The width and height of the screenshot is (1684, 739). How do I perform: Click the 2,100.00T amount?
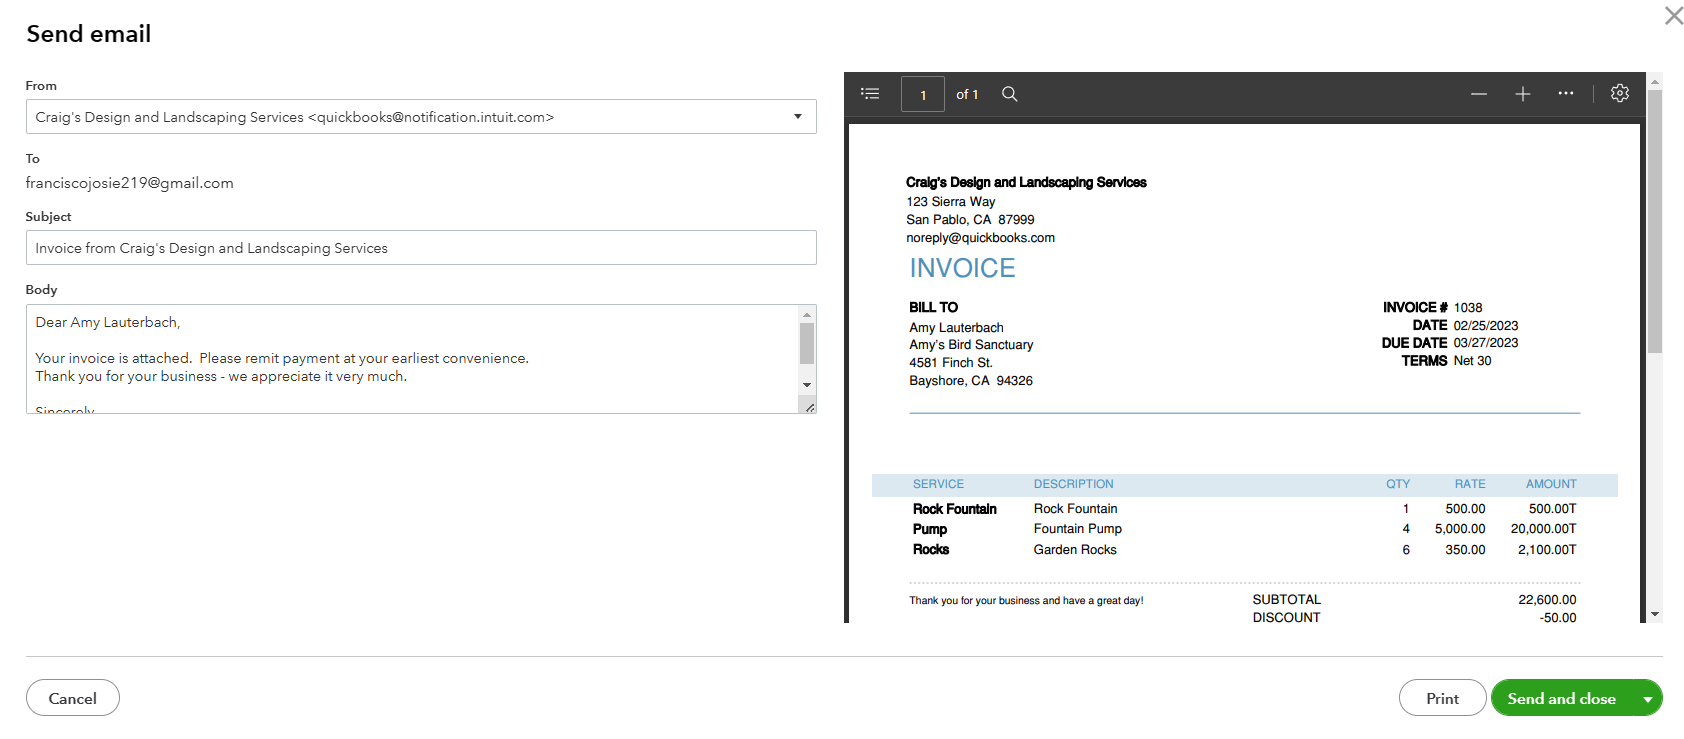click(x=1547, y=550)
